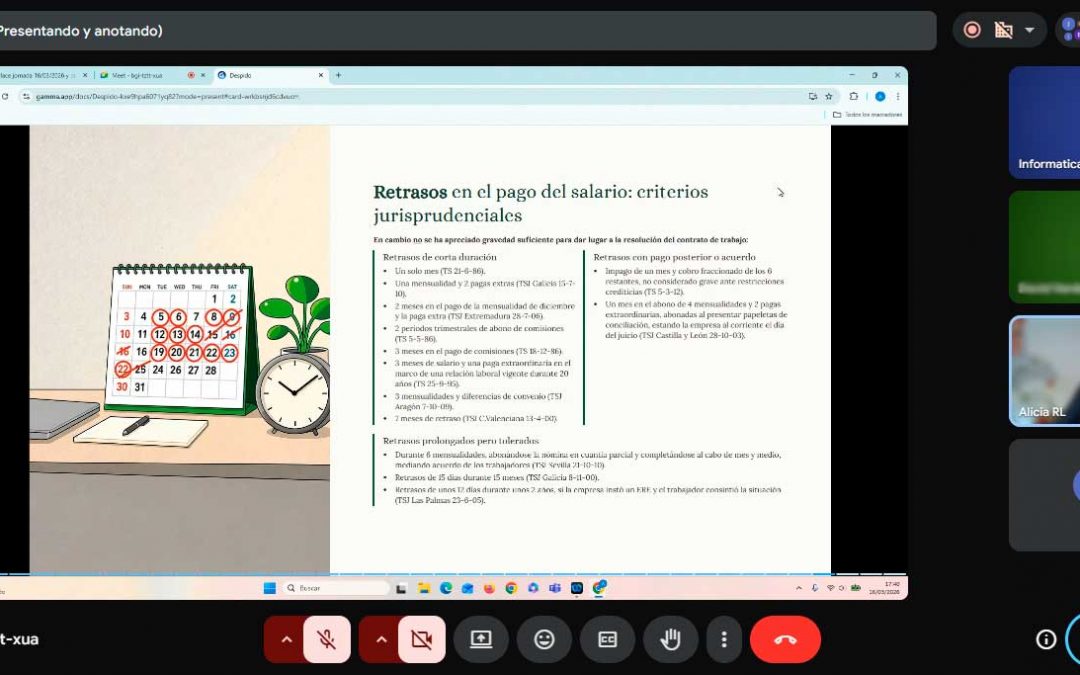This screenshot has width=1080, height=675.
Task: Switch to the Despido browser tab
Action: pyautogui.click(x=265, y=75)
